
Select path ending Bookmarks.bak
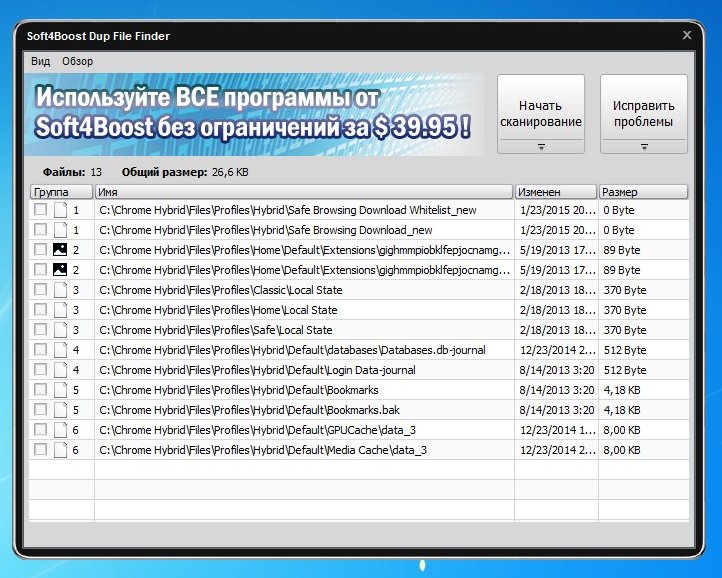coord(250,410)
